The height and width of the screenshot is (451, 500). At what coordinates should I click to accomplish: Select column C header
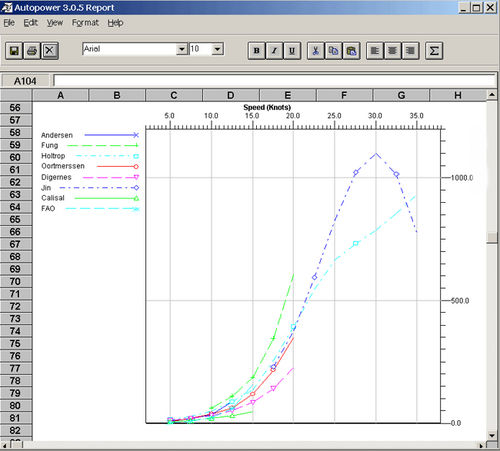tap(174, 95)
